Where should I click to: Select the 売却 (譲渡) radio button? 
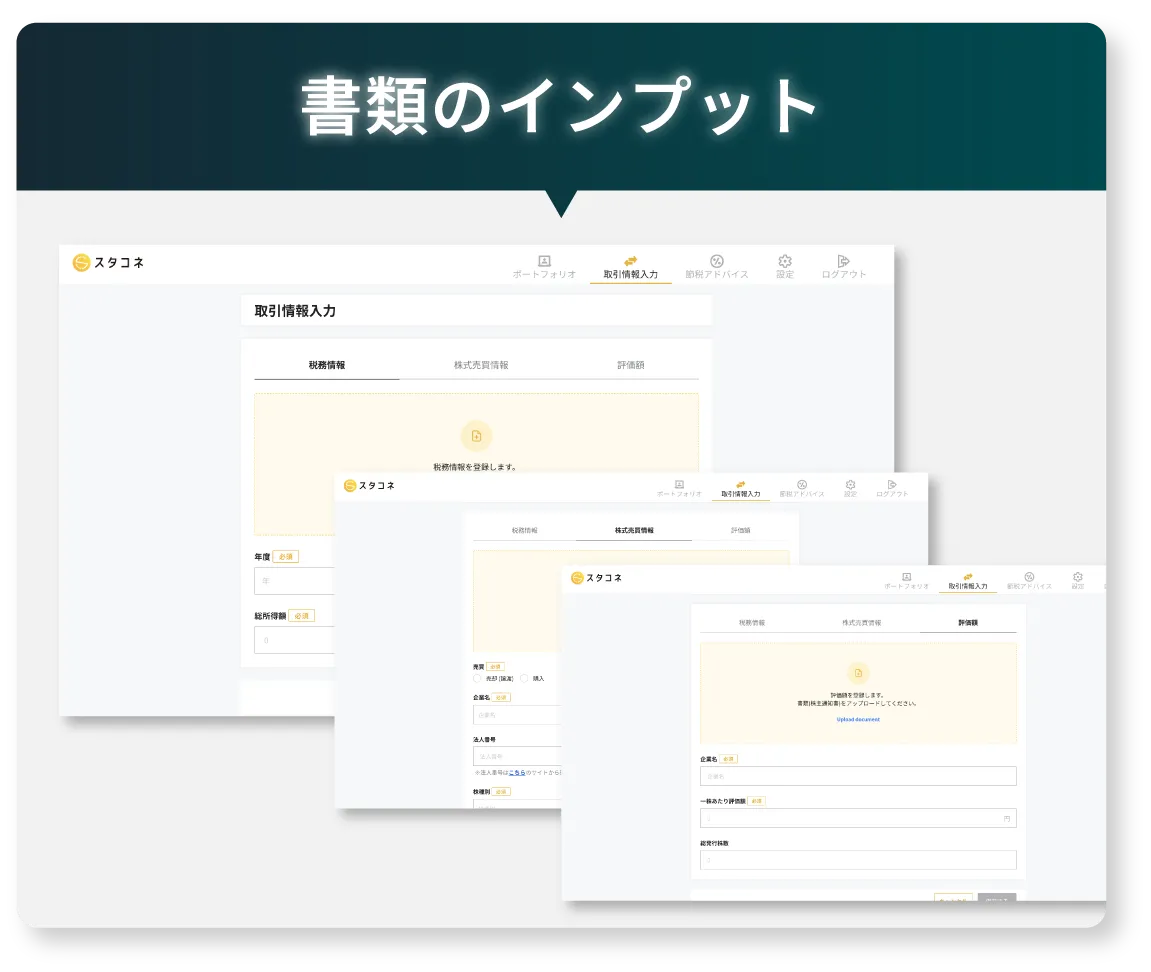click(478, 678)
